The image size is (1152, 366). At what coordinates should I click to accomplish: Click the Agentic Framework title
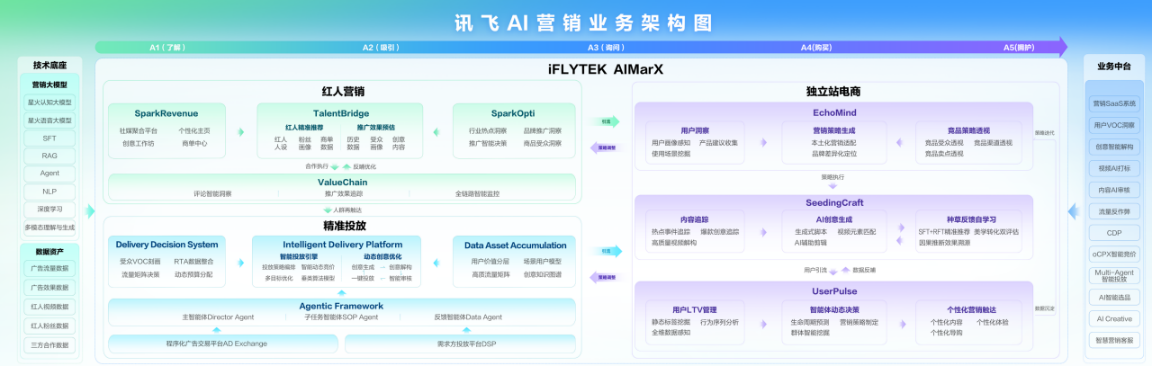click(341, 306)
